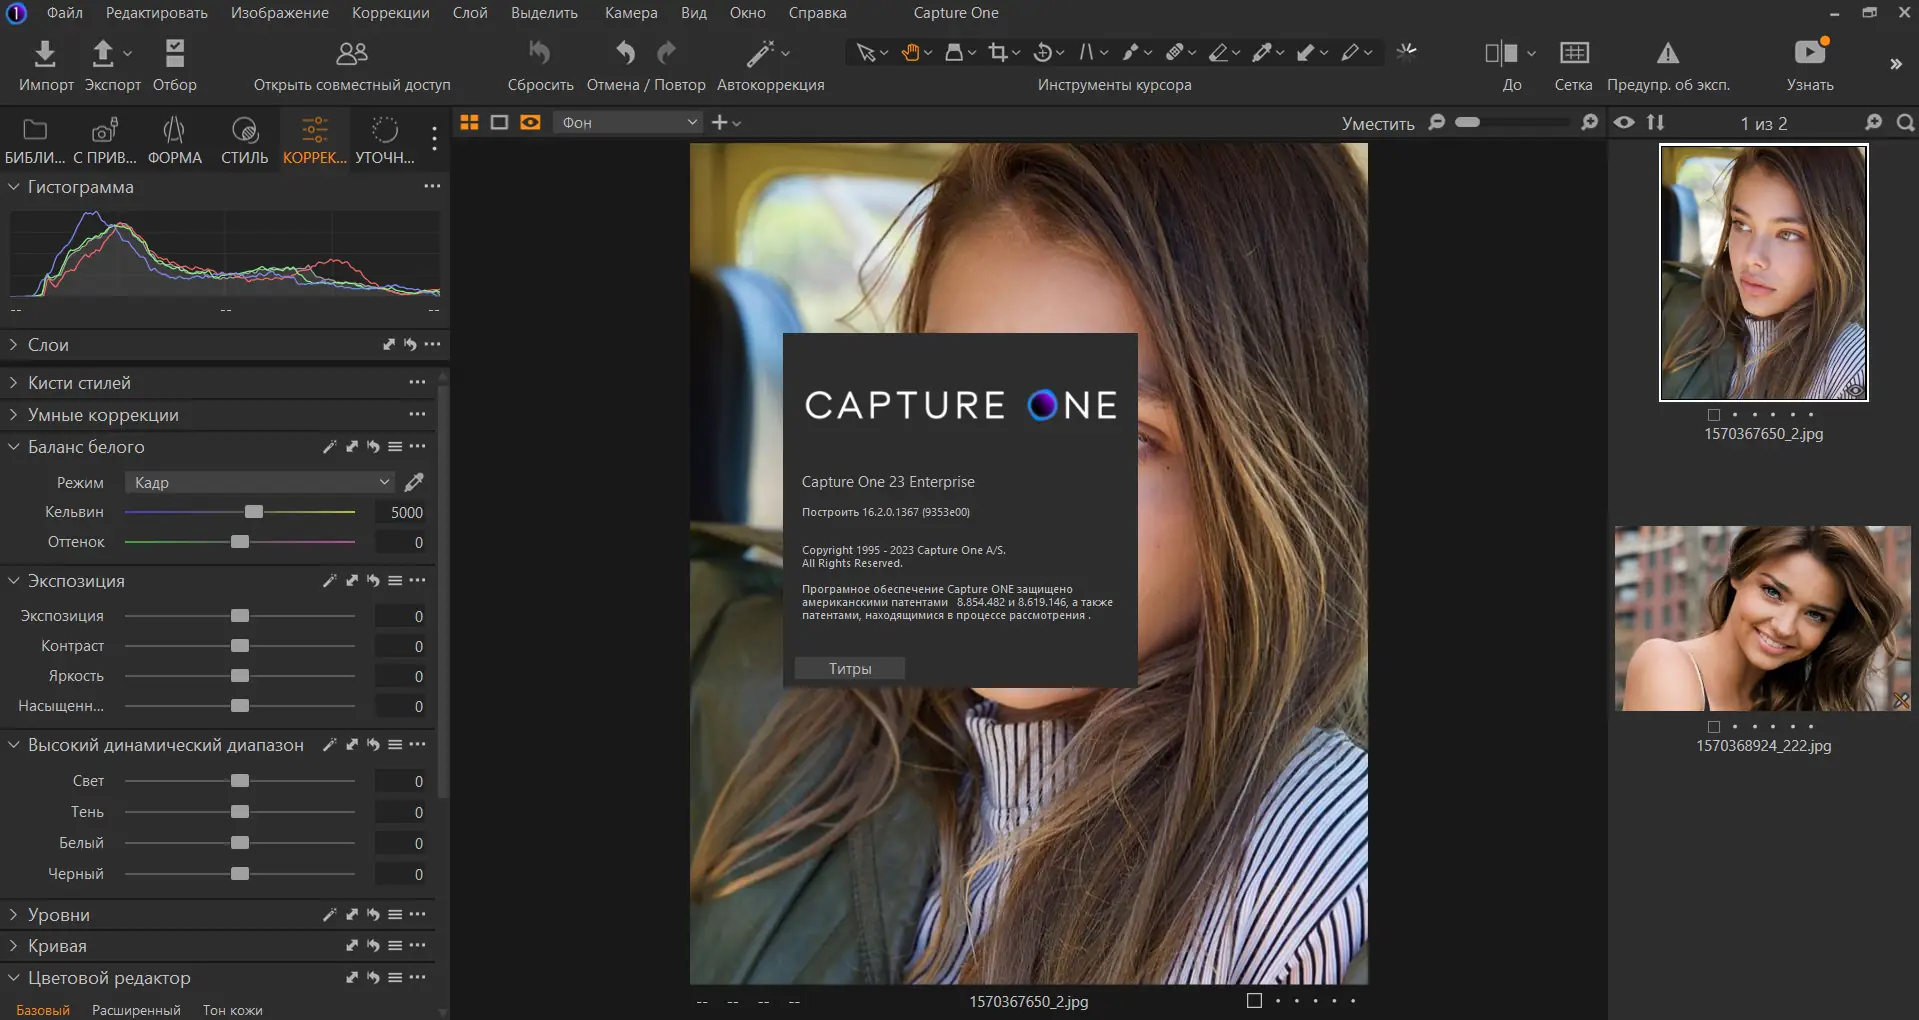
Task: Select the Spot healing tool
Action: (1176, 52)
